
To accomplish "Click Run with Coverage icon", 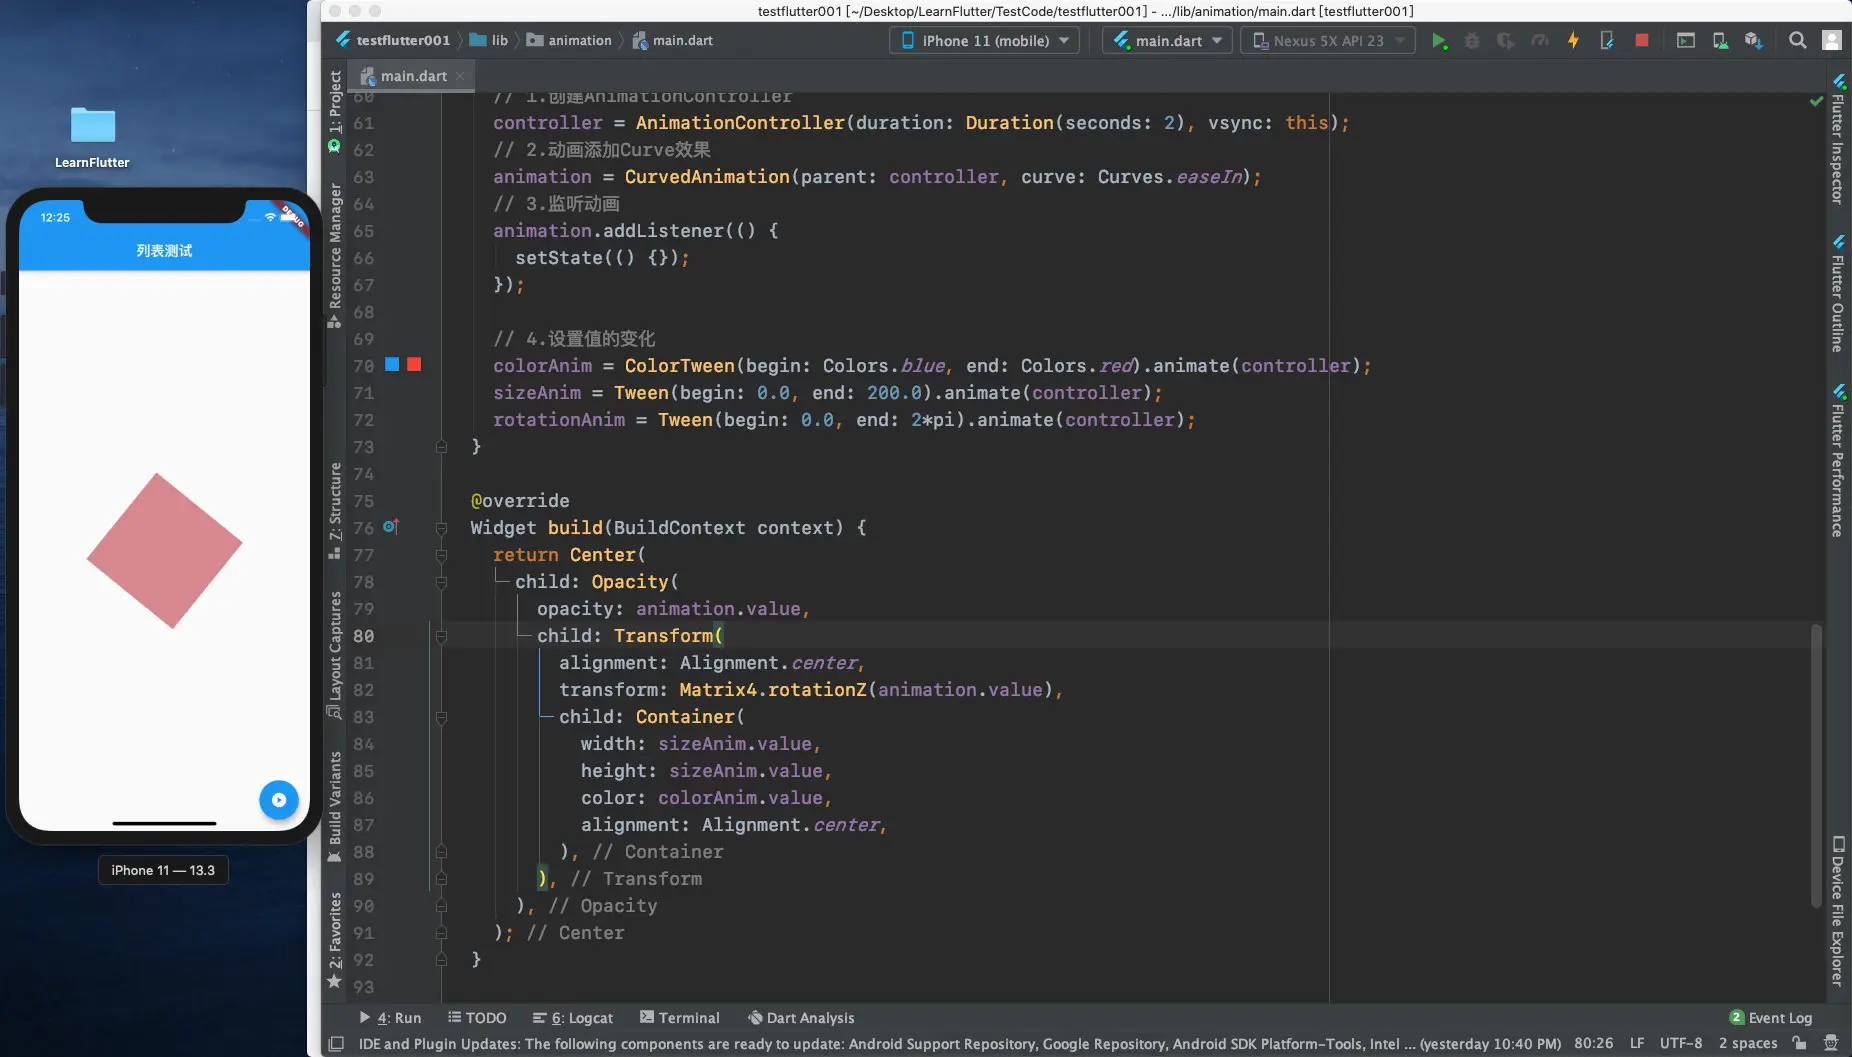I will pyautogui.click(x=1505, y=41).
